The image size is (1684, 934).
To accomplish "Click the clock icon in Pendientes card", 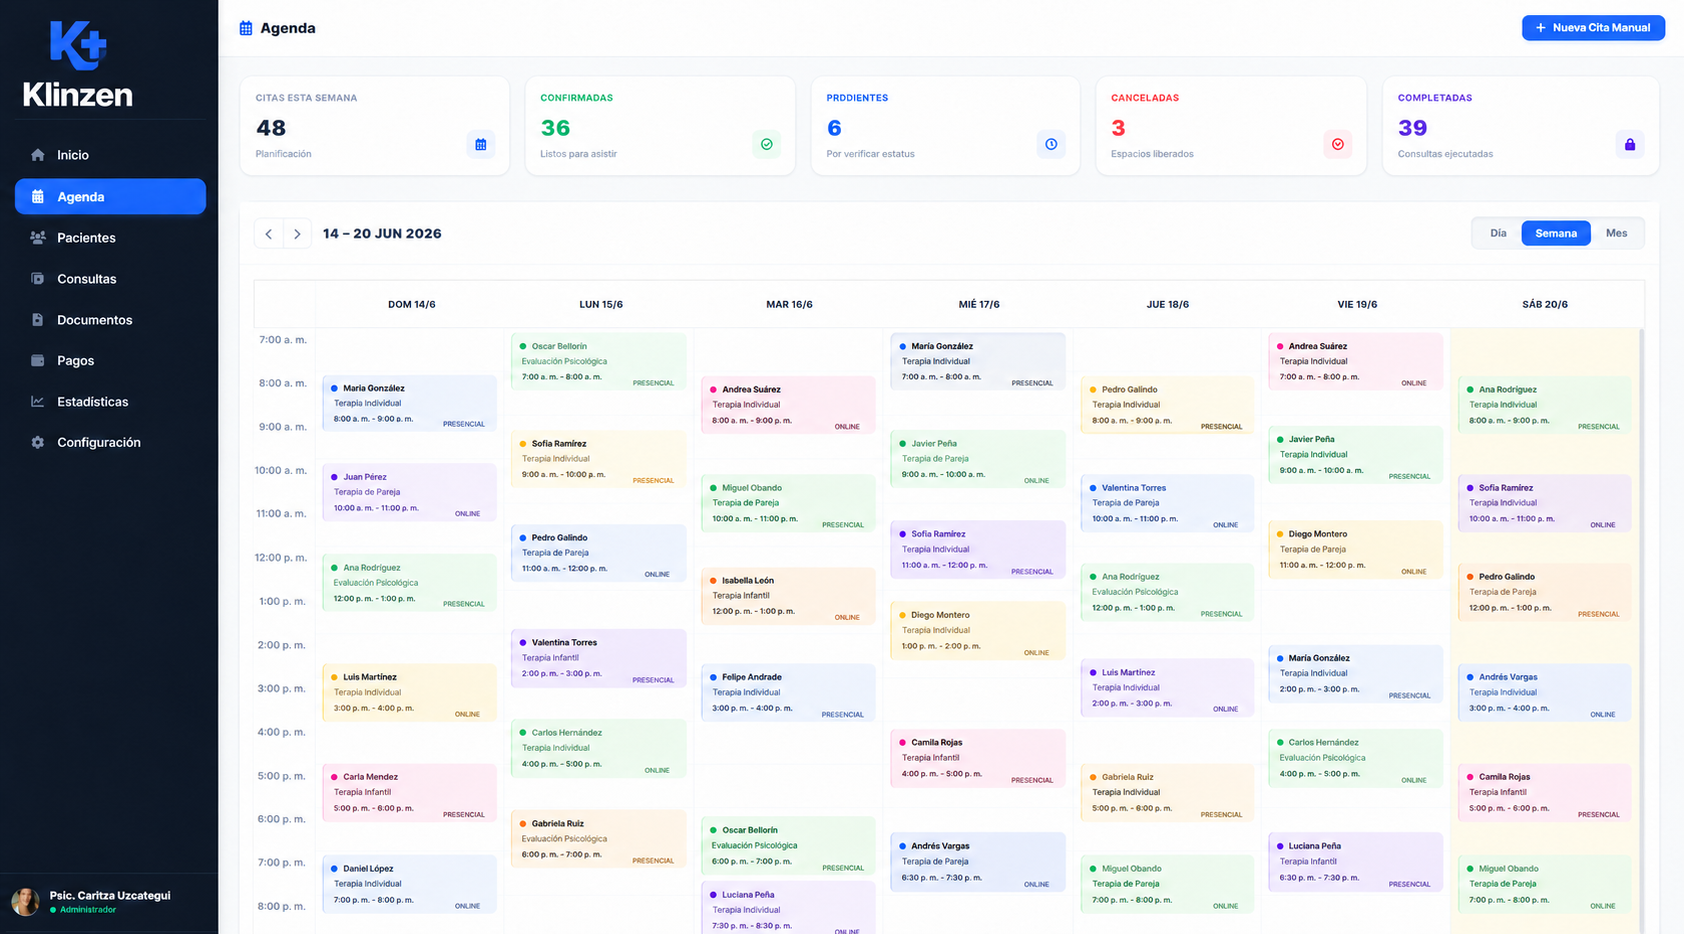I will click(1051, 144).
